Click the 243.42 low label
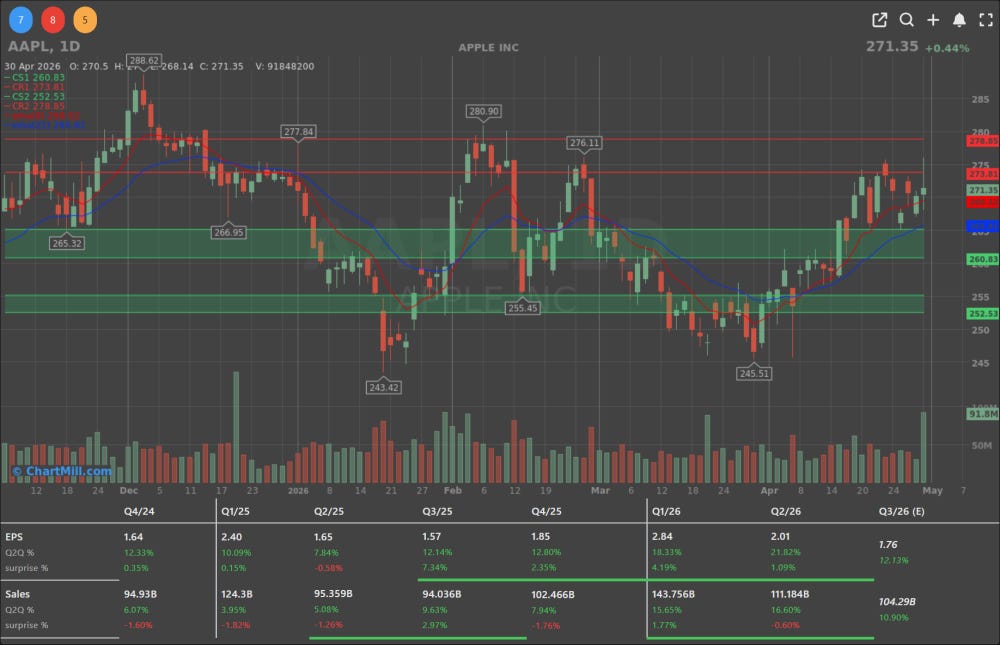This screenshot has width=1000, height=645. (384, 387)
